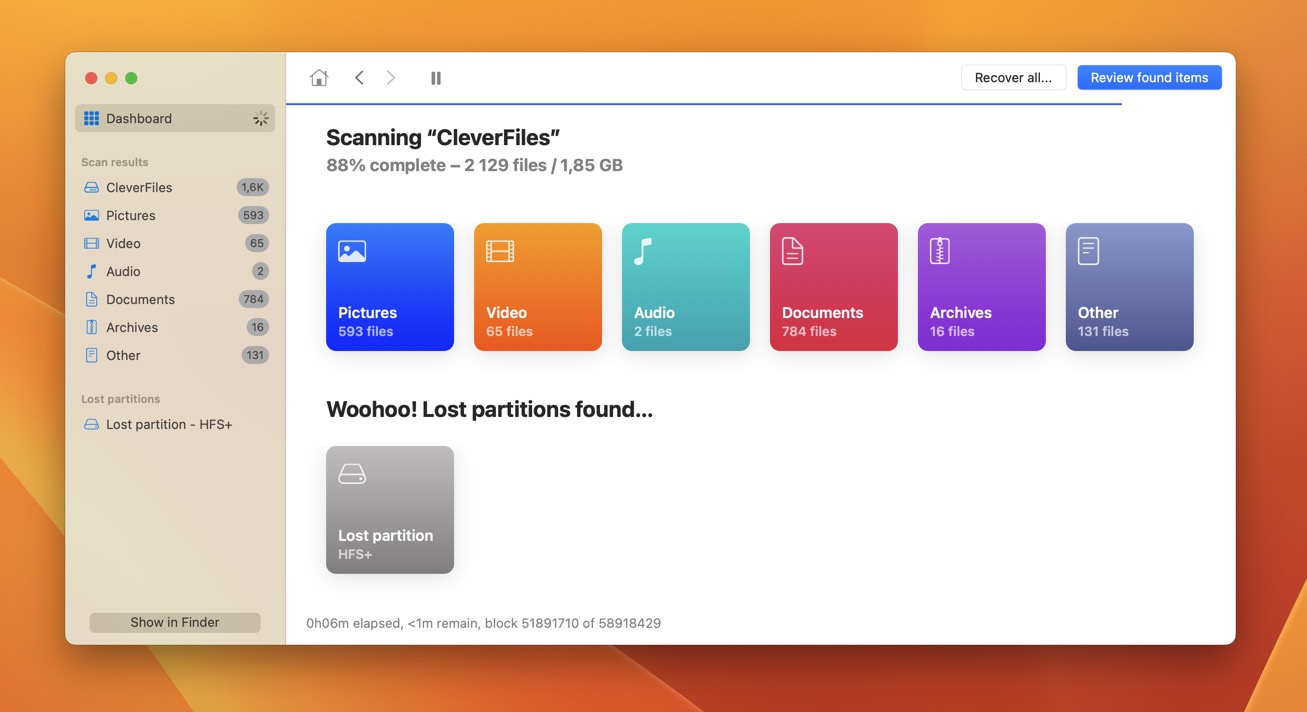Open the teal Audio 2 files card
1307x712 pixels.
tap(686, 287)
